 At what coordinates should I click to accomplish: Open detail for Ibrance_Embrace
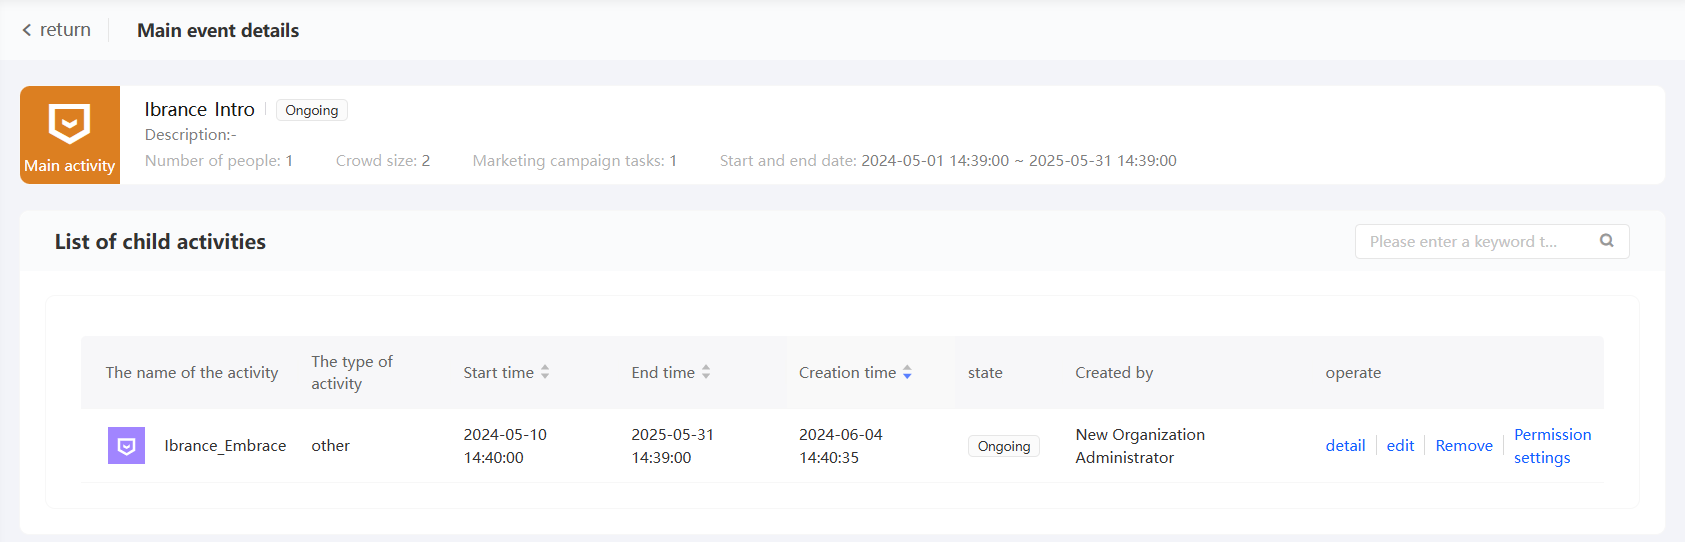pyautogui.click(x=1345, y=446)
